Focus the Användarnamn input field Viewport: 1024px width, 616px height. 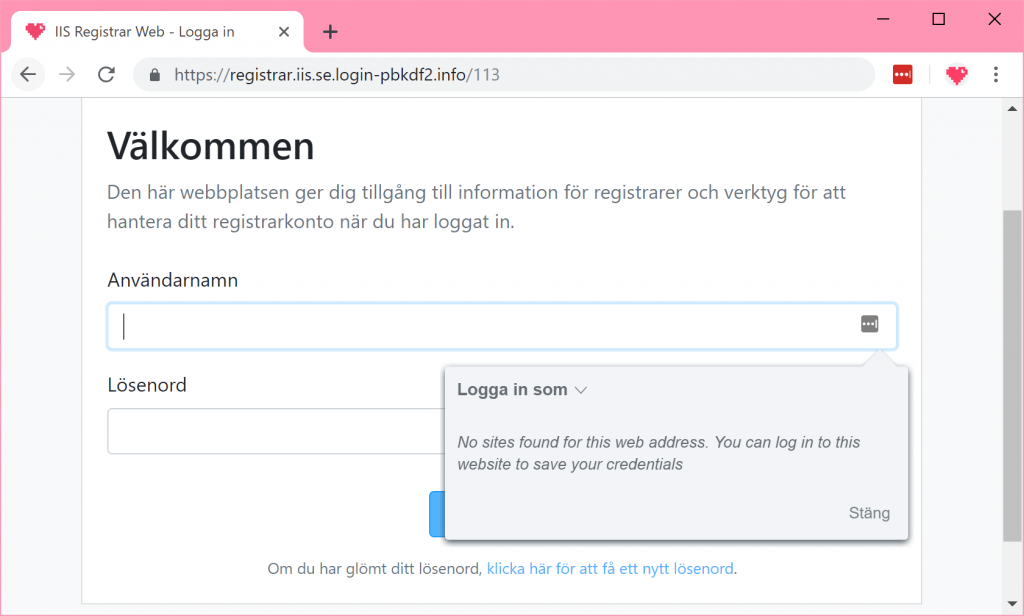[x=502, y=326]
